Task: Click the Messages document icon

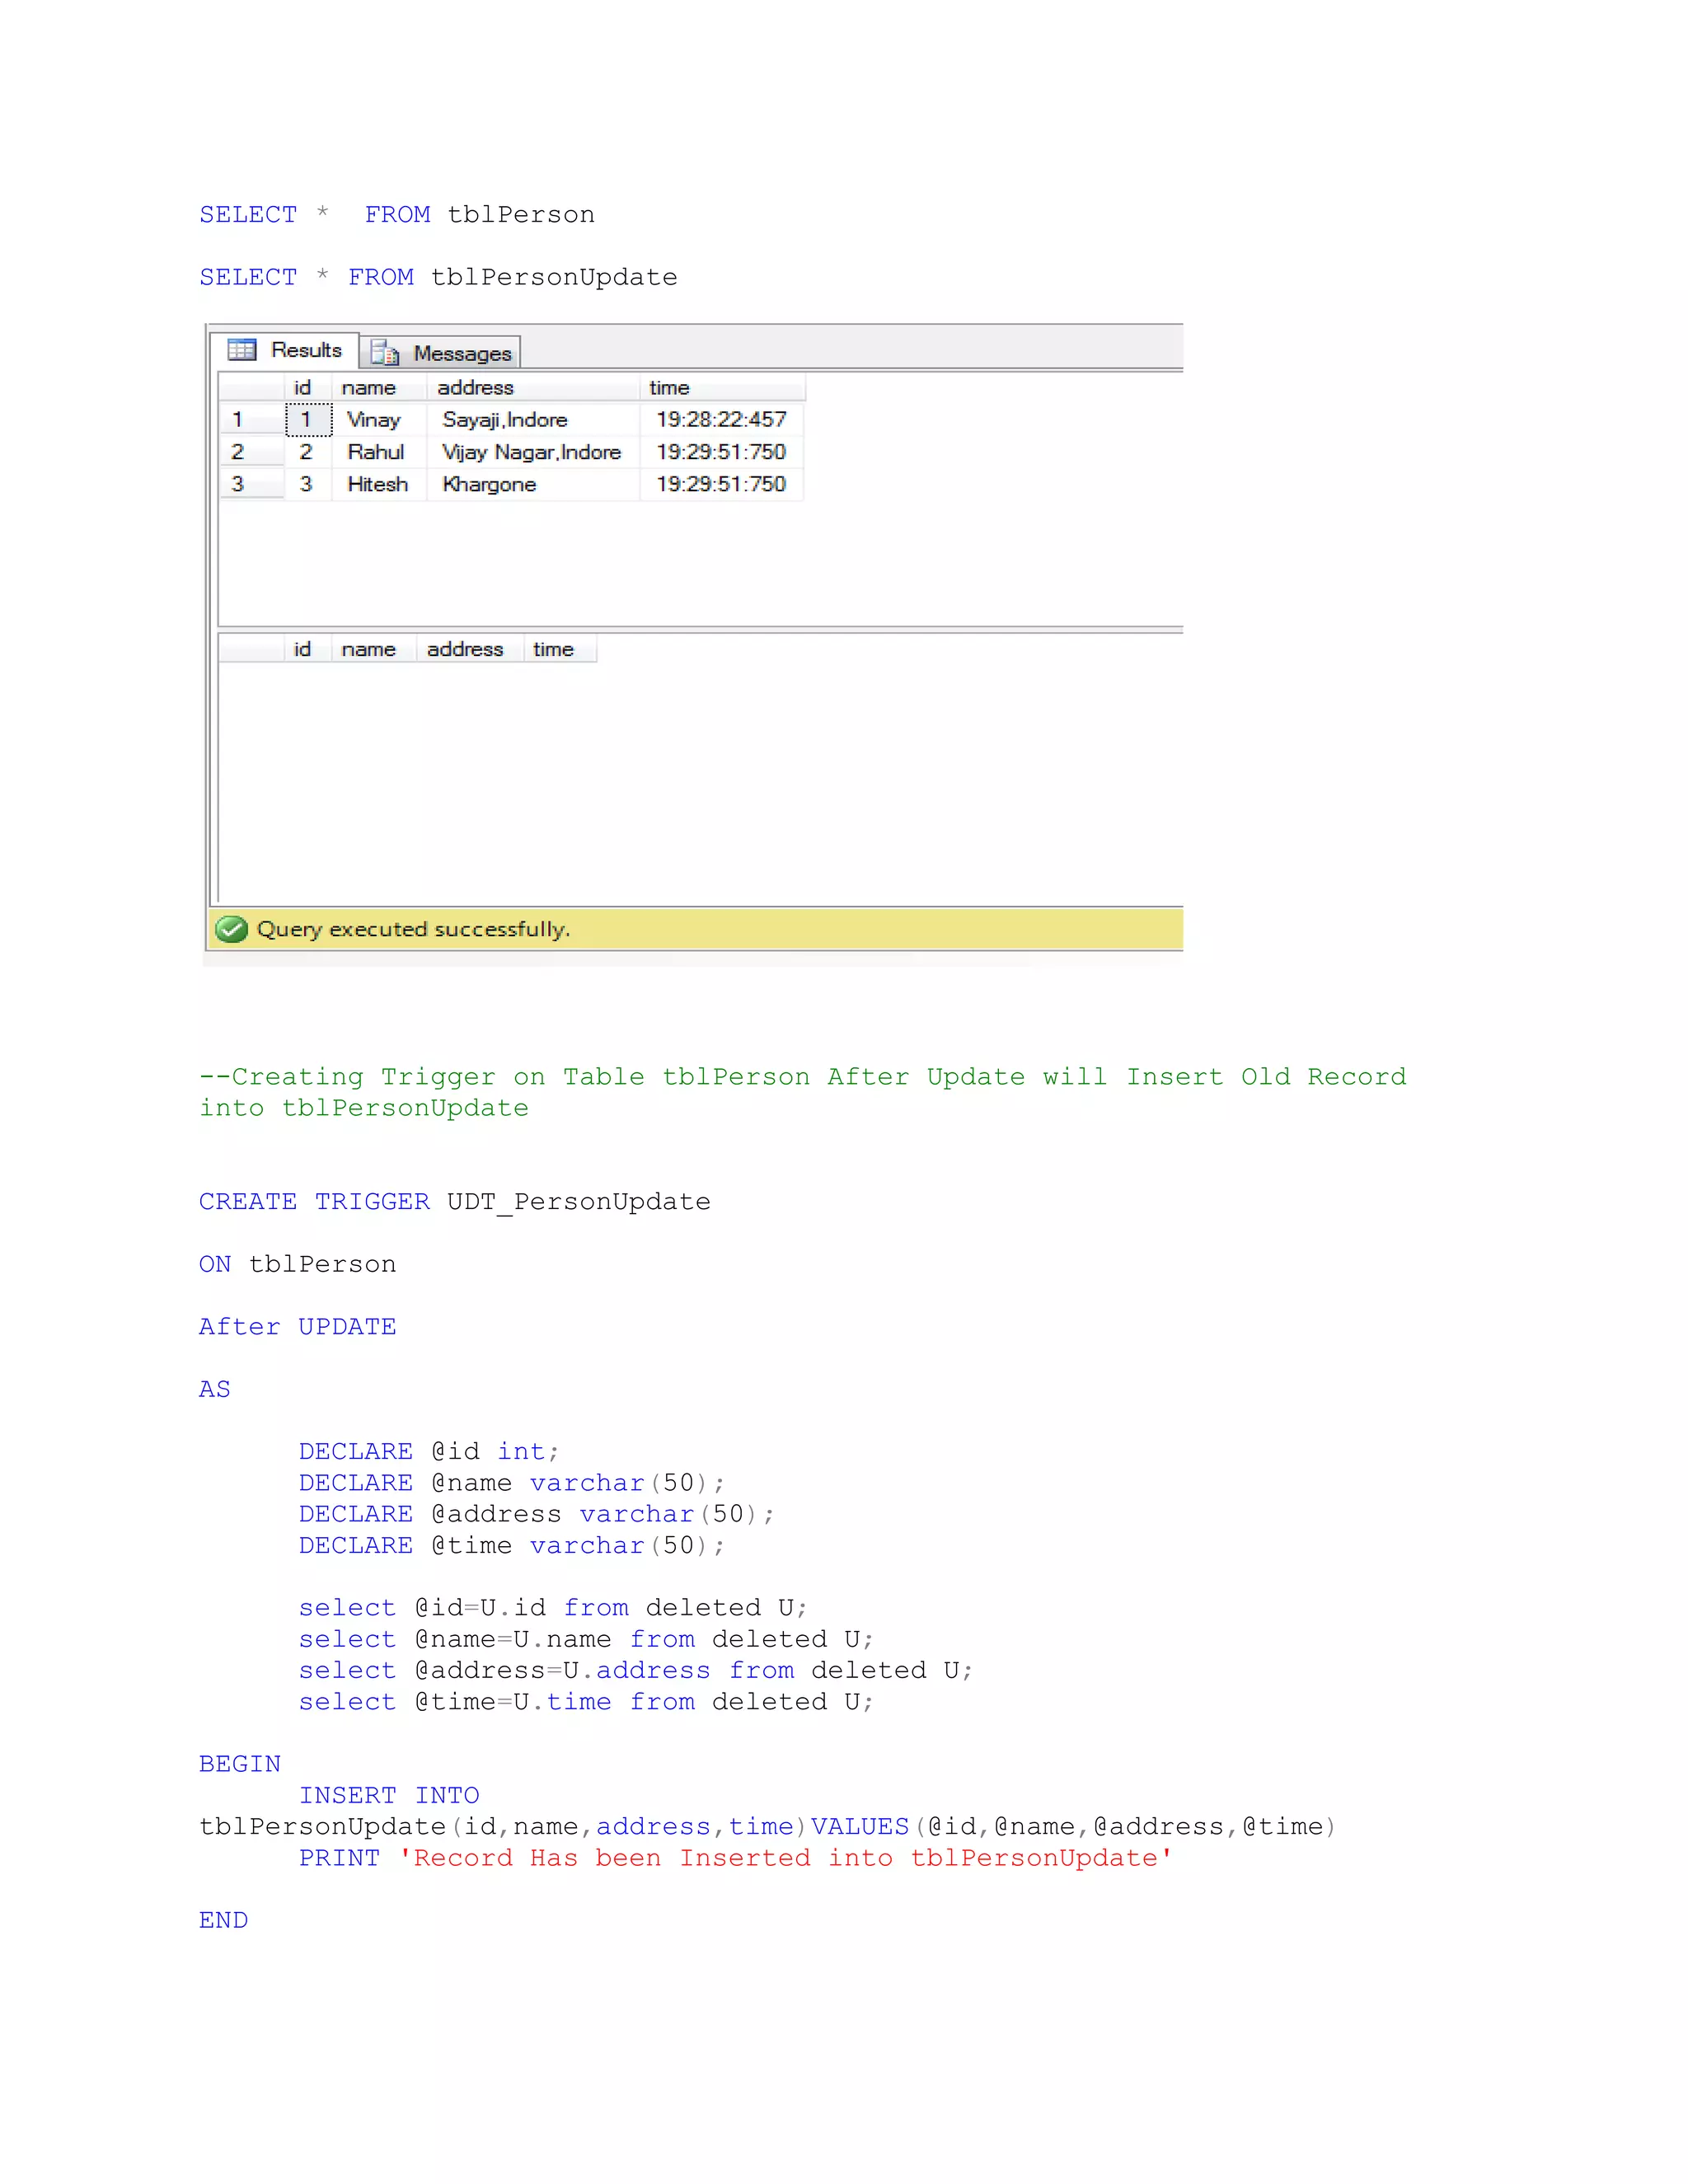Action: pos(385,353)
